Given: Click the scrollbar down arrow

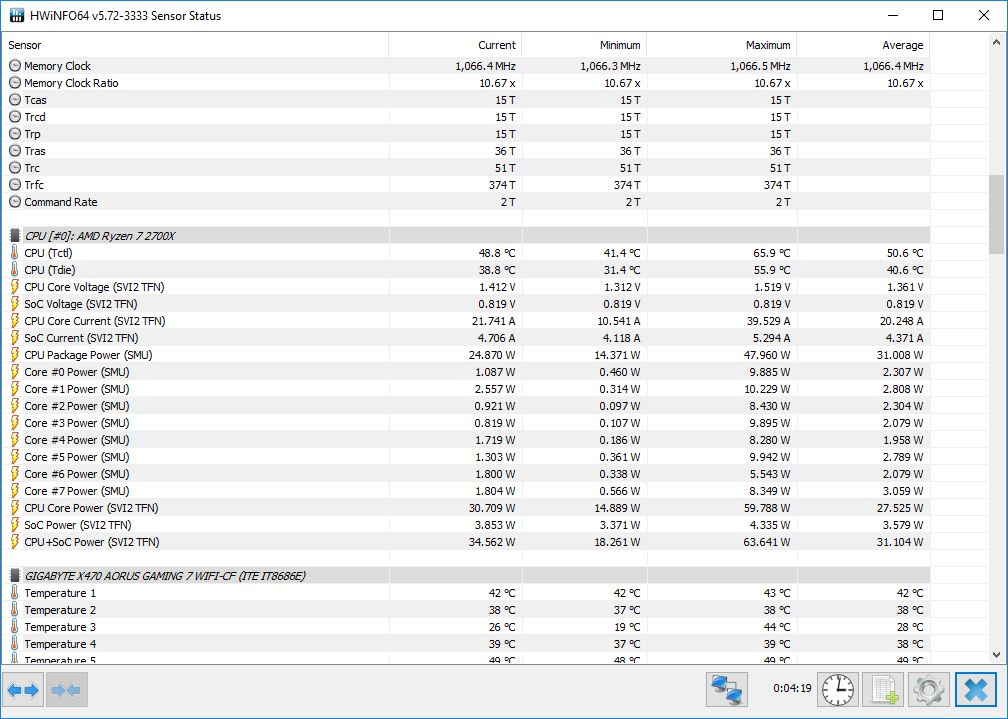Looking at the screenshot, I should pyautogui.click(x=996, y=655).
